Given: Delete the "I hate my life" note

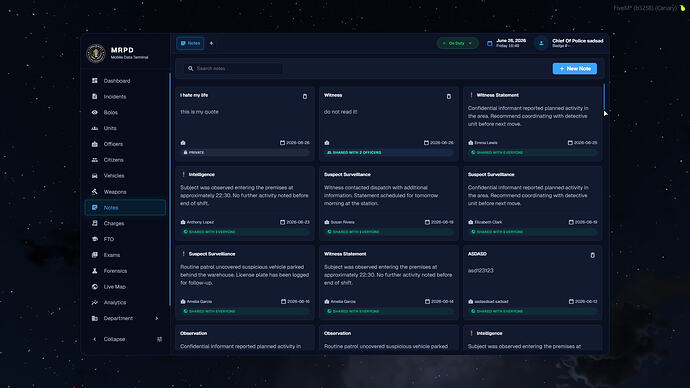Looking at the screenshot, I should tap(305, 96).
